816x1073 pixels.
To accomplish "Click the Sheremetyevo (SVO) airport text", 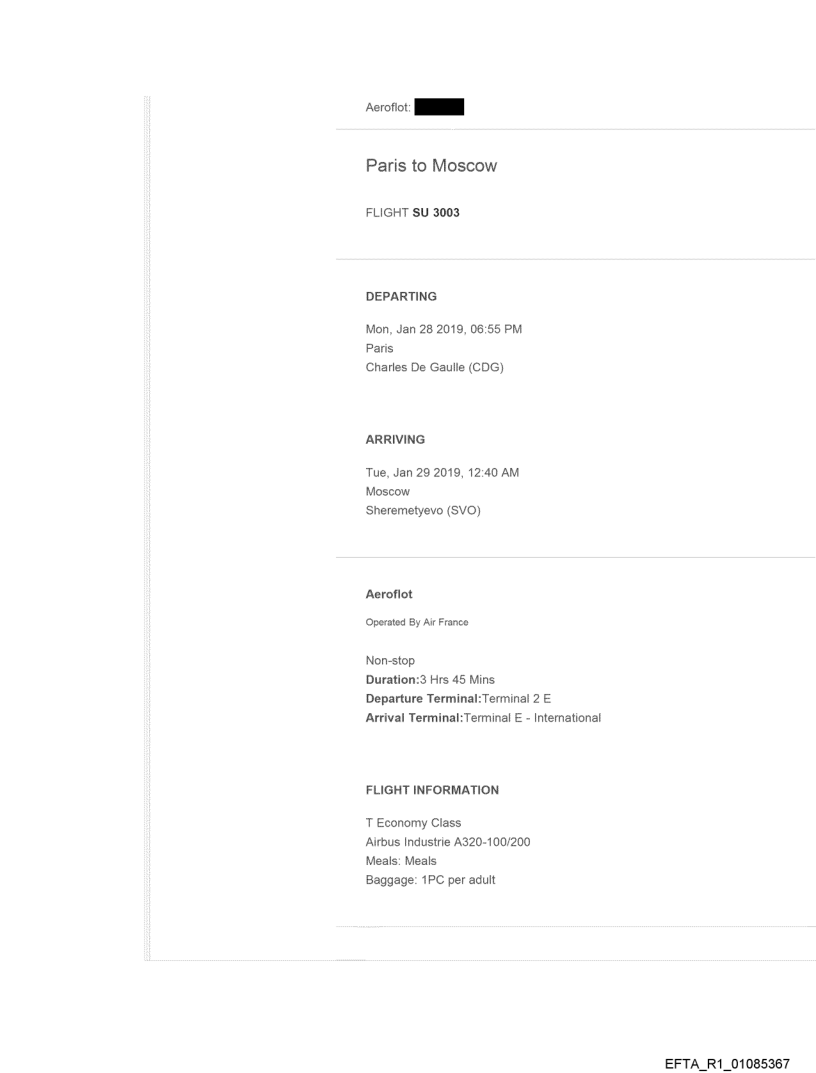I will (x=424, y=508).
